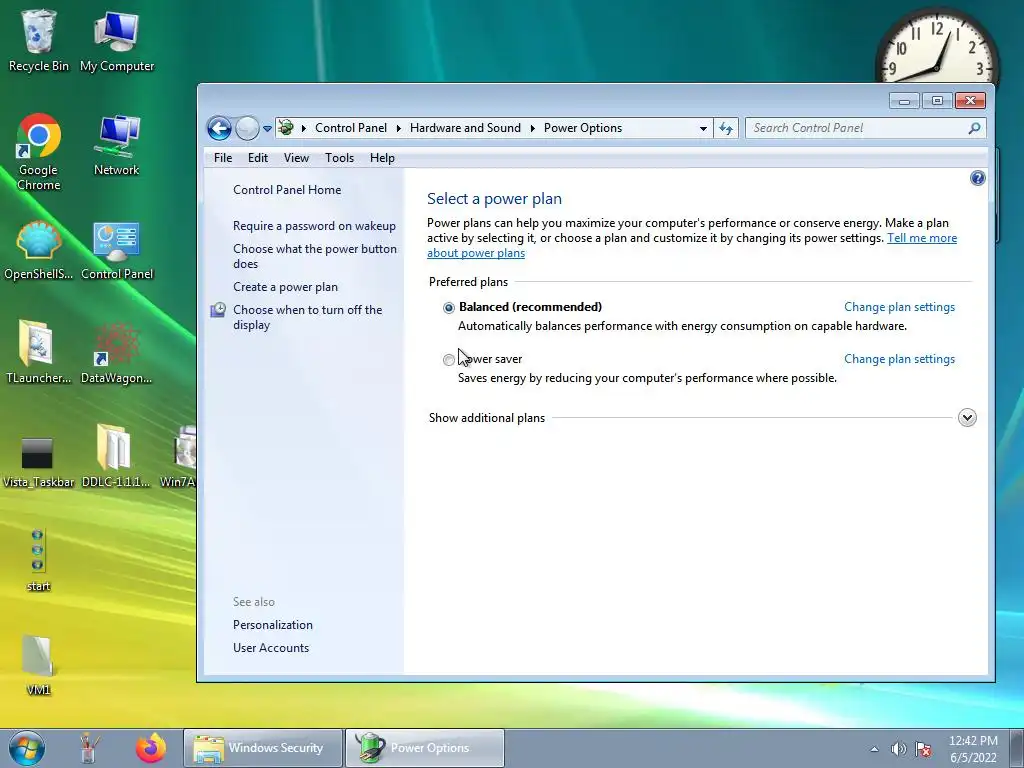
Task: Open the Tools menu
Action: click(339, 158)
